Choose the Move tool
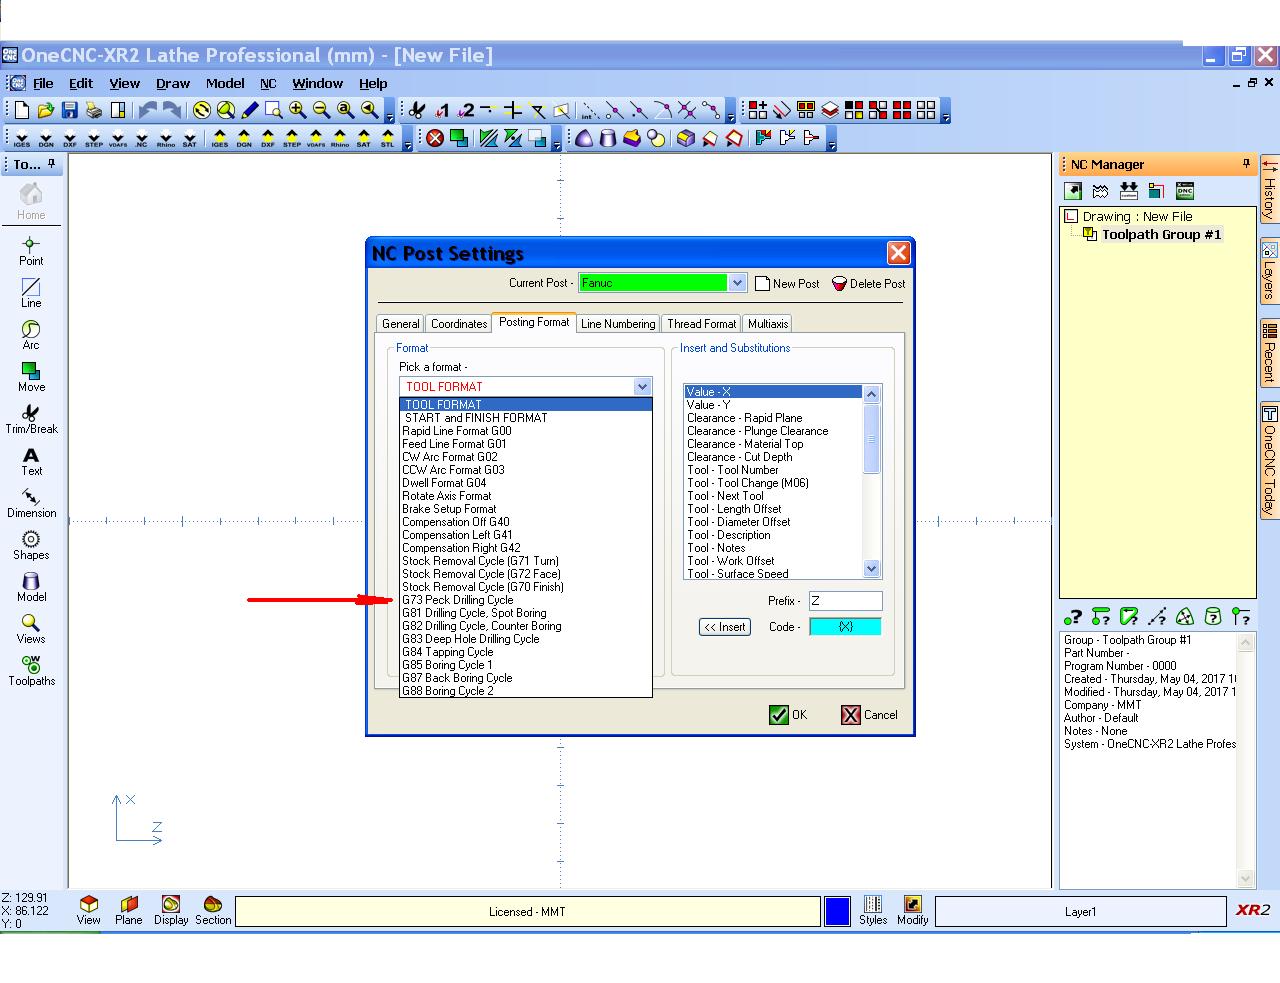The height and width of the screenshot is (983, 1280). pyautogui.click(x=31, y=377)
